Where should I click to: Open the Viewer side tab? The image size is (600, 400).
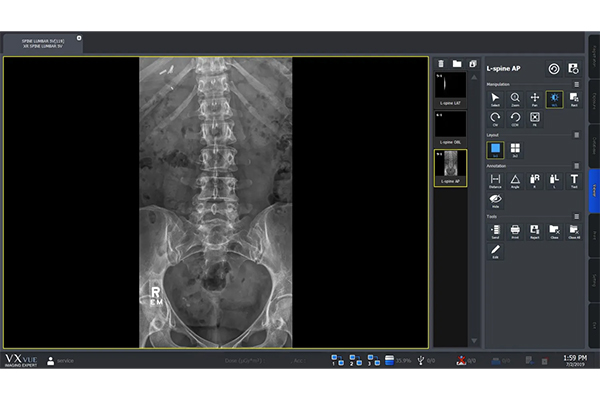tap(594, 191)
